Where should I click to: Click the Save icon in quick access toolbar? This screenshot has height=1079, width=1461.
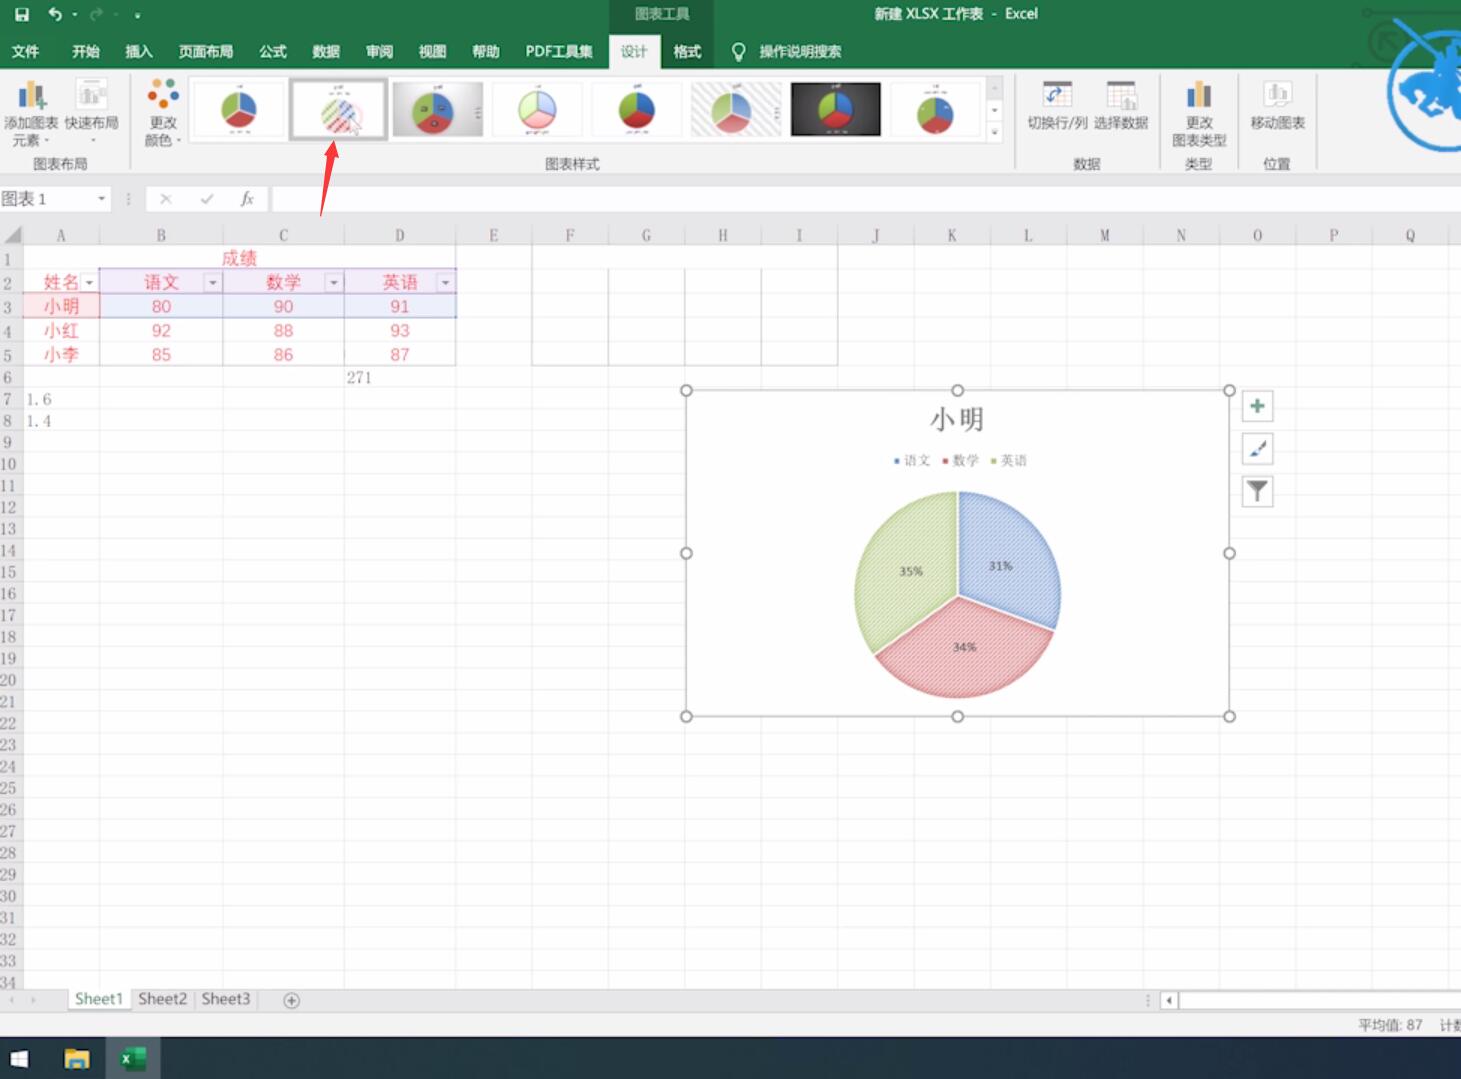pyautogui.click(x=22, y=14)
